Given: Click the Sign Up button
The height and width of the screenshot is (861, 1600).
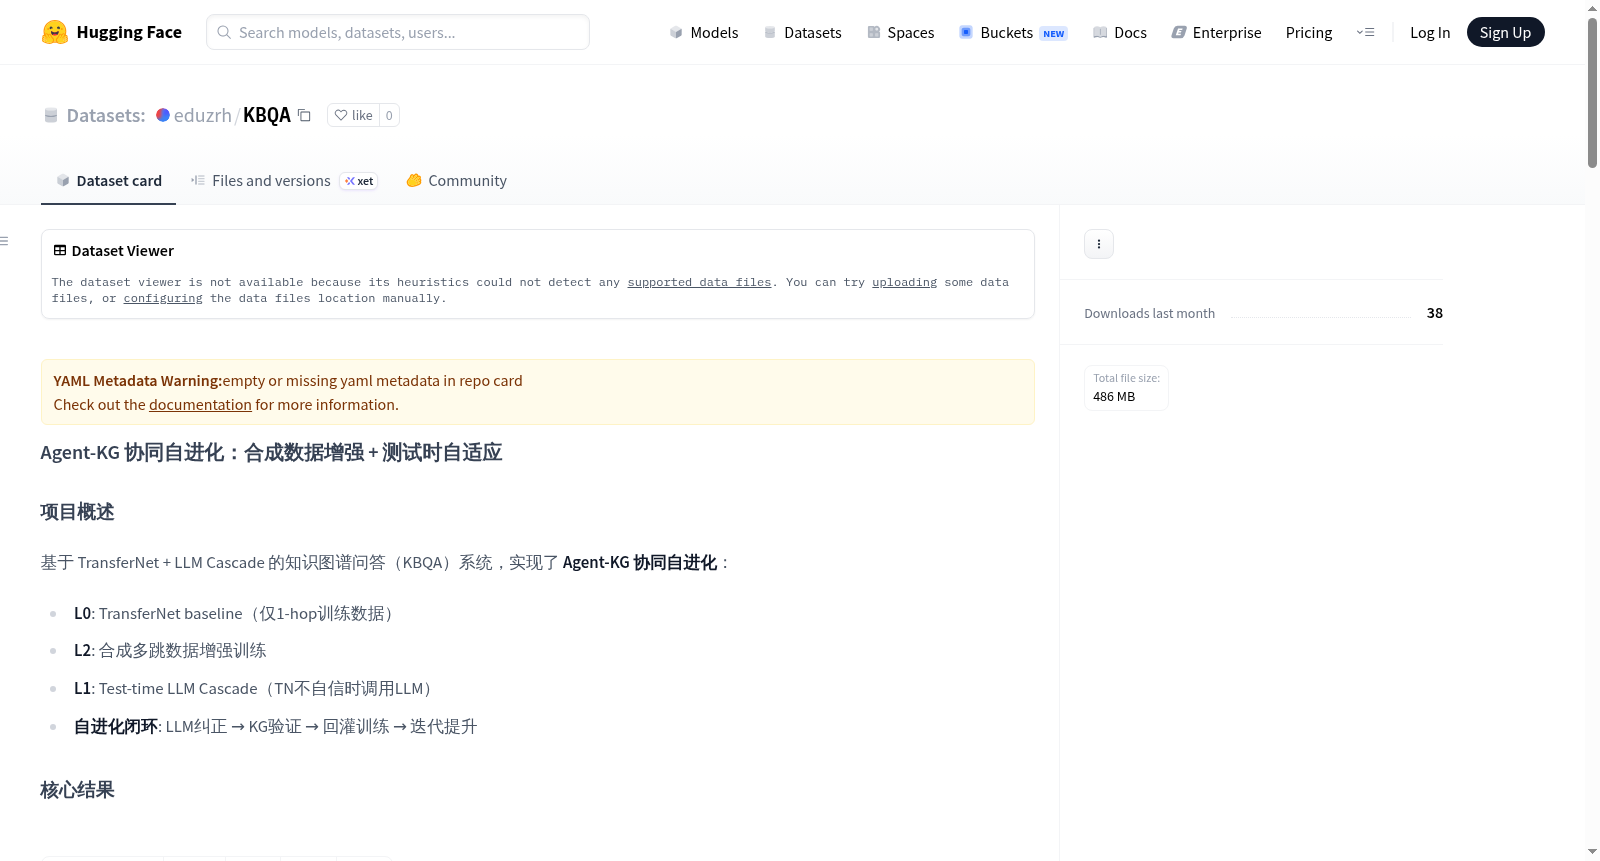Looking at the screenshot, I should (x=1505, y=32).
